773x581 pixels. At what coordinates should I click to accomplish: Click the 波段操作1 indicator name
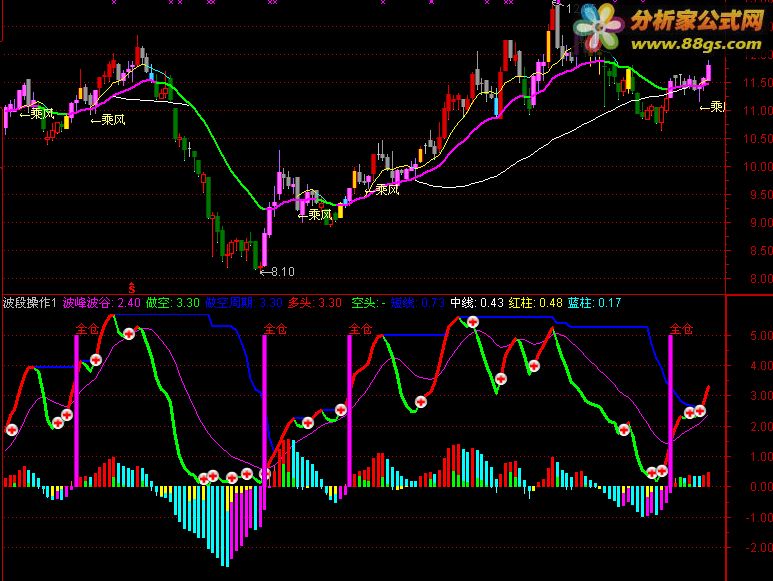point(30,303)
